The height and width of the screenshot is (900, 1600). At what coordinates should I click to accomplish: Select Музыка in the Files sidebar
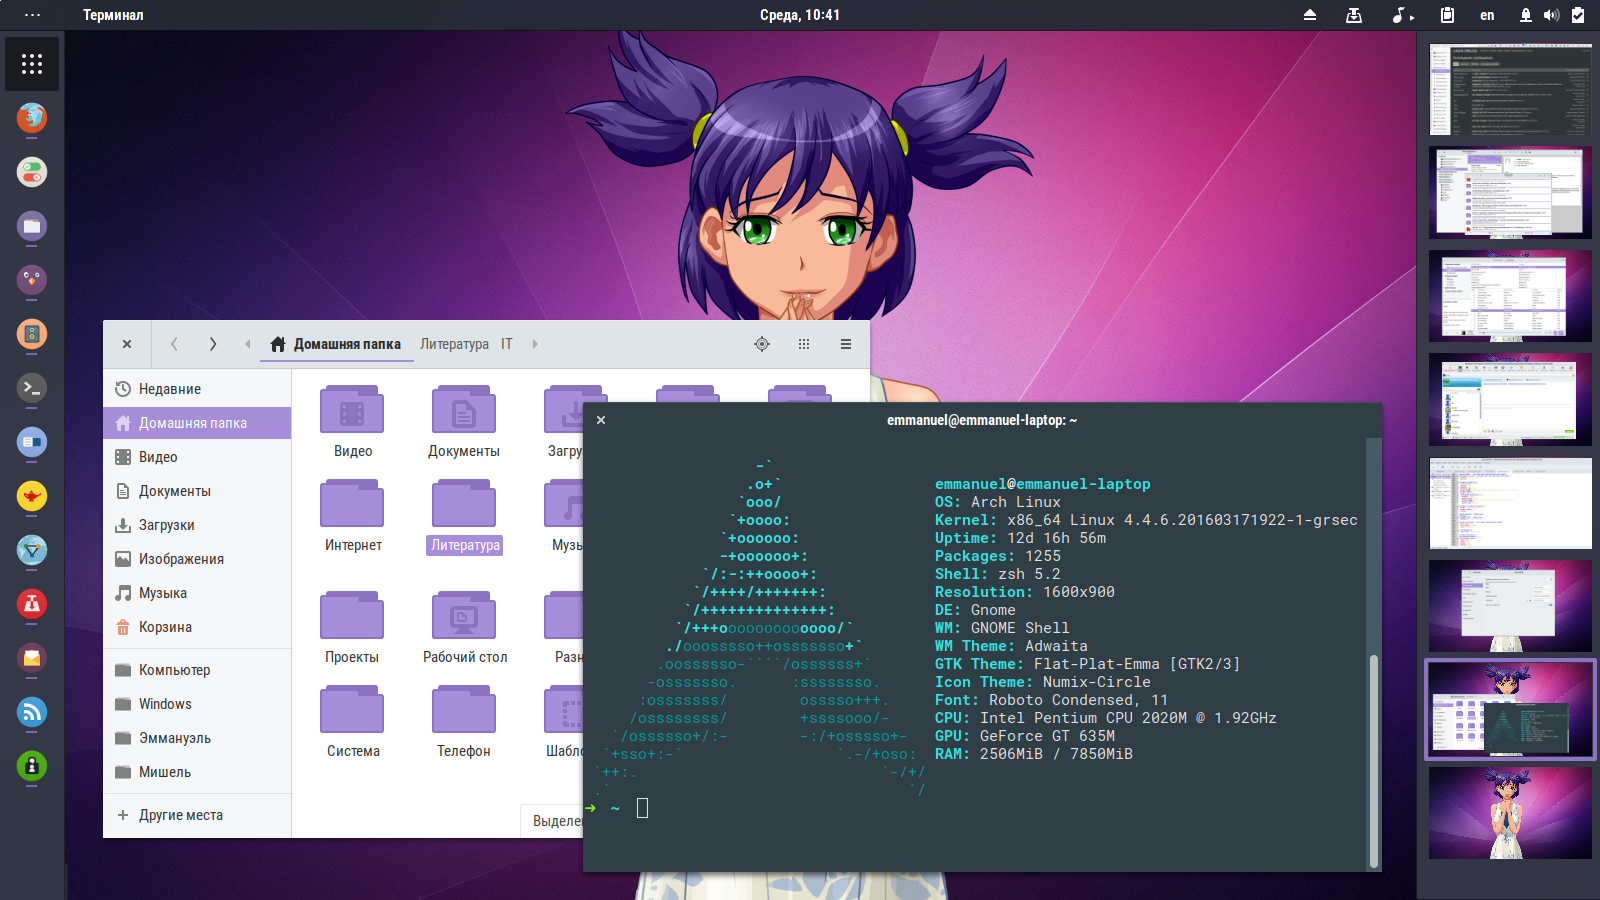tap(198, 593)
